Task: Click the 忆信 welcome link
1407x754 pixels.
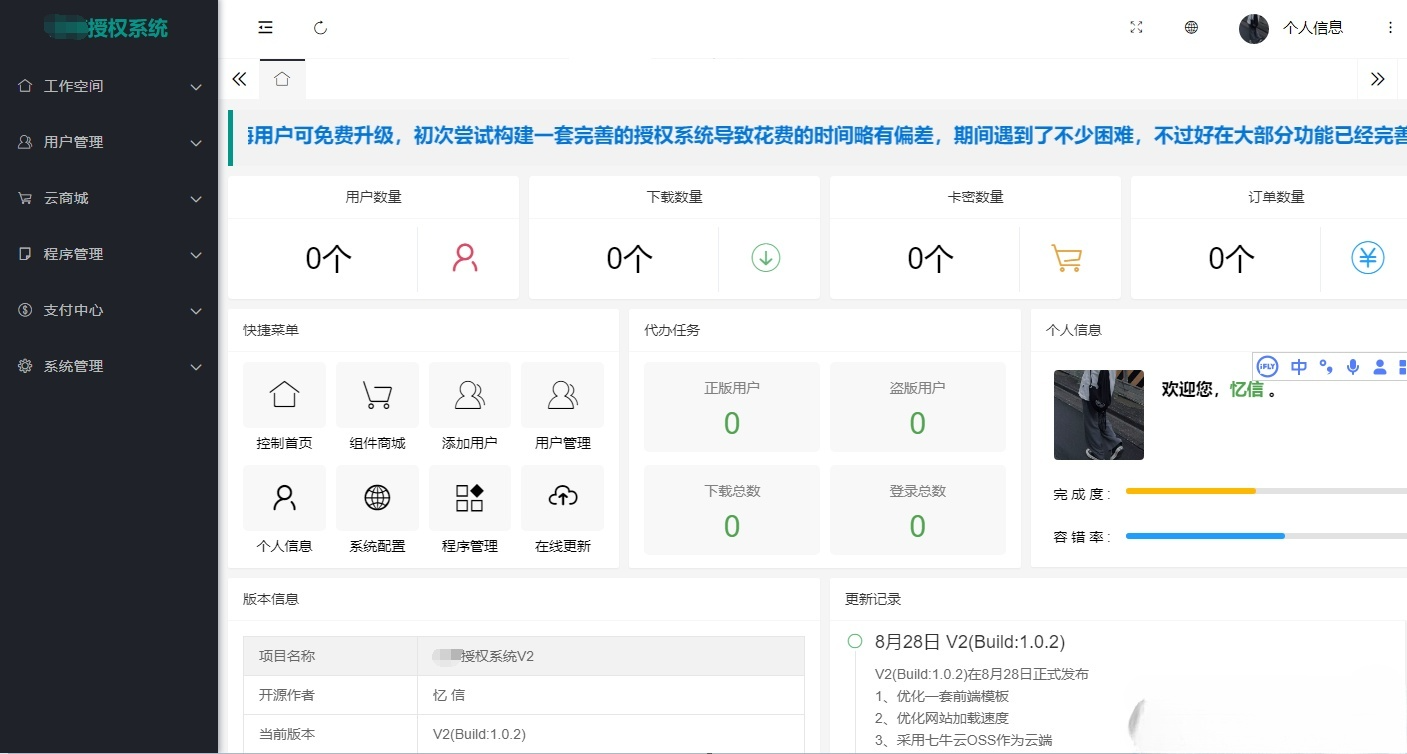Action: (1248, 390)
